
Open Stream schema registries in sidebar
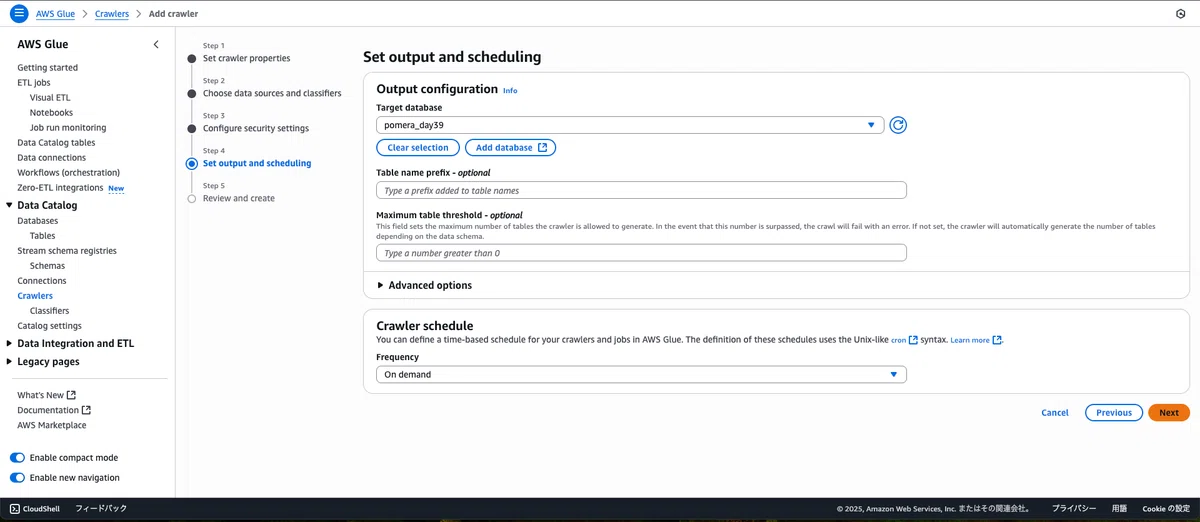[67, 251]
